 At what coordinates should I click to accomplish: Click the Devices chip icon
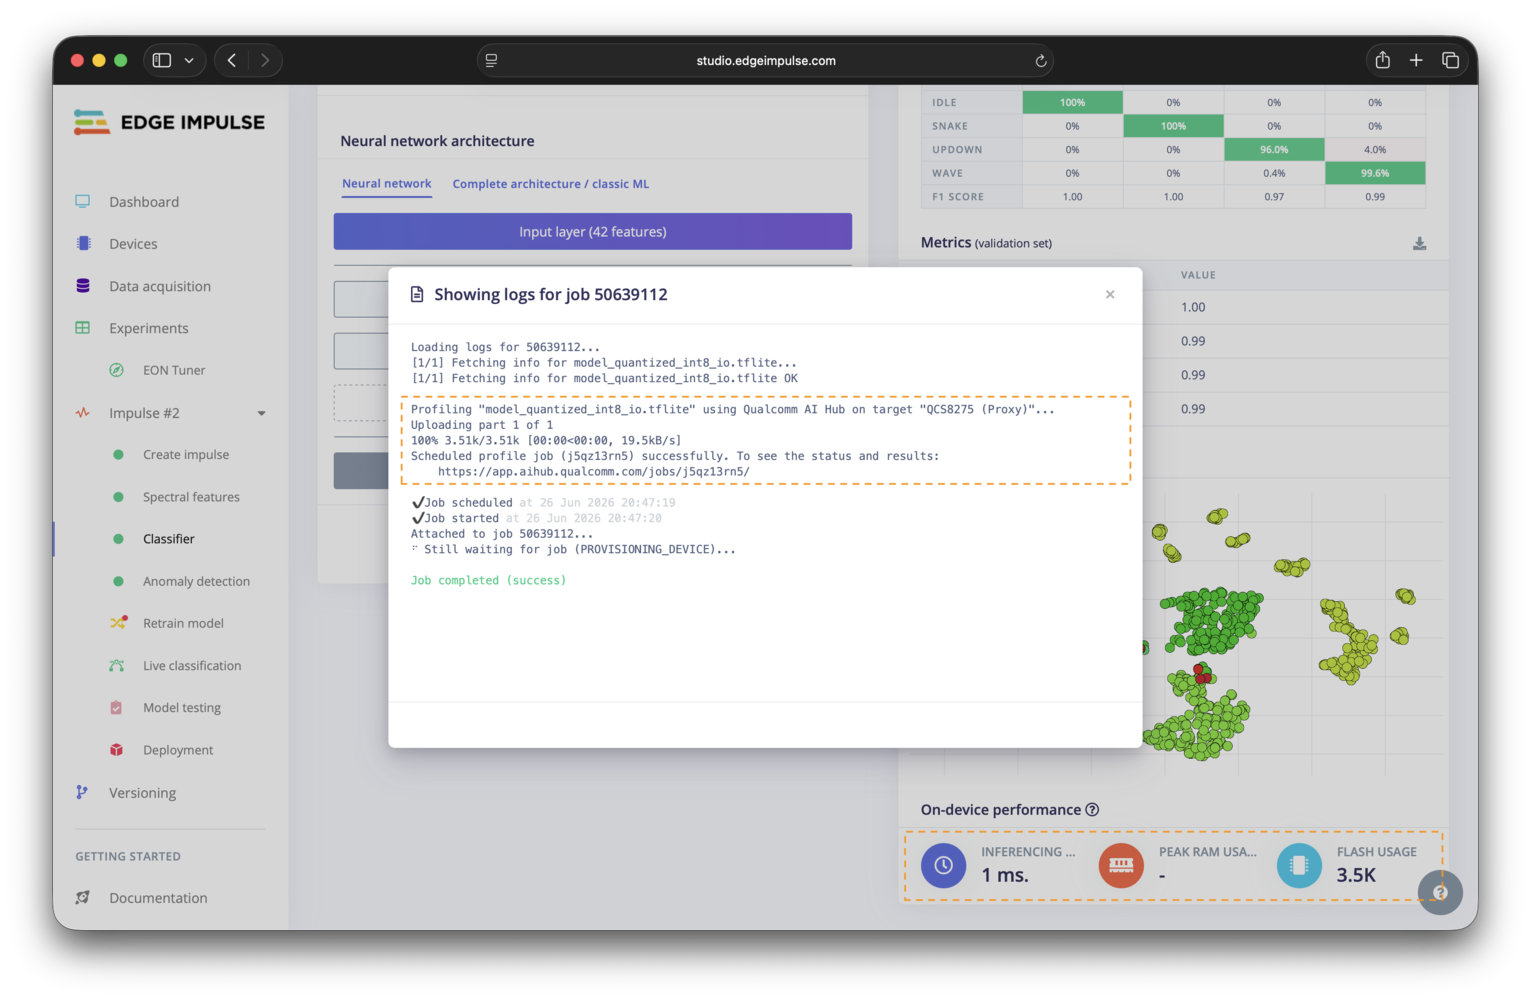pos(83,243)
